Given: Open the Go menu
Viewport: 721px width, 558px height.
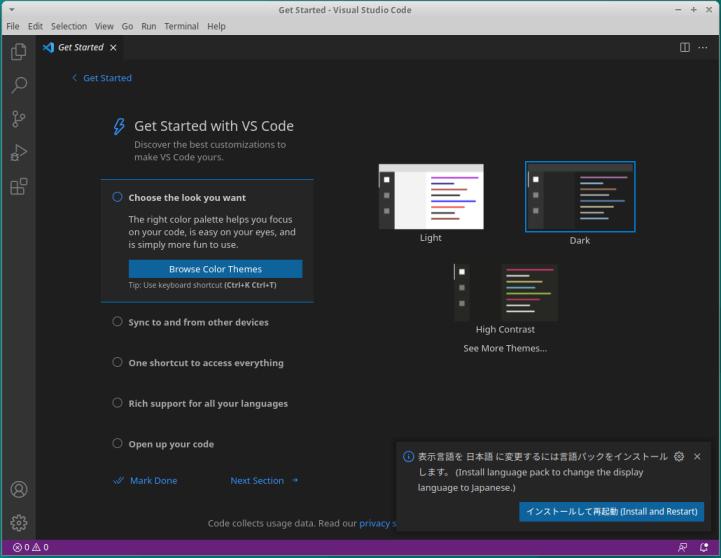Looking at the screenshot, I should click(x=127, y=26).
